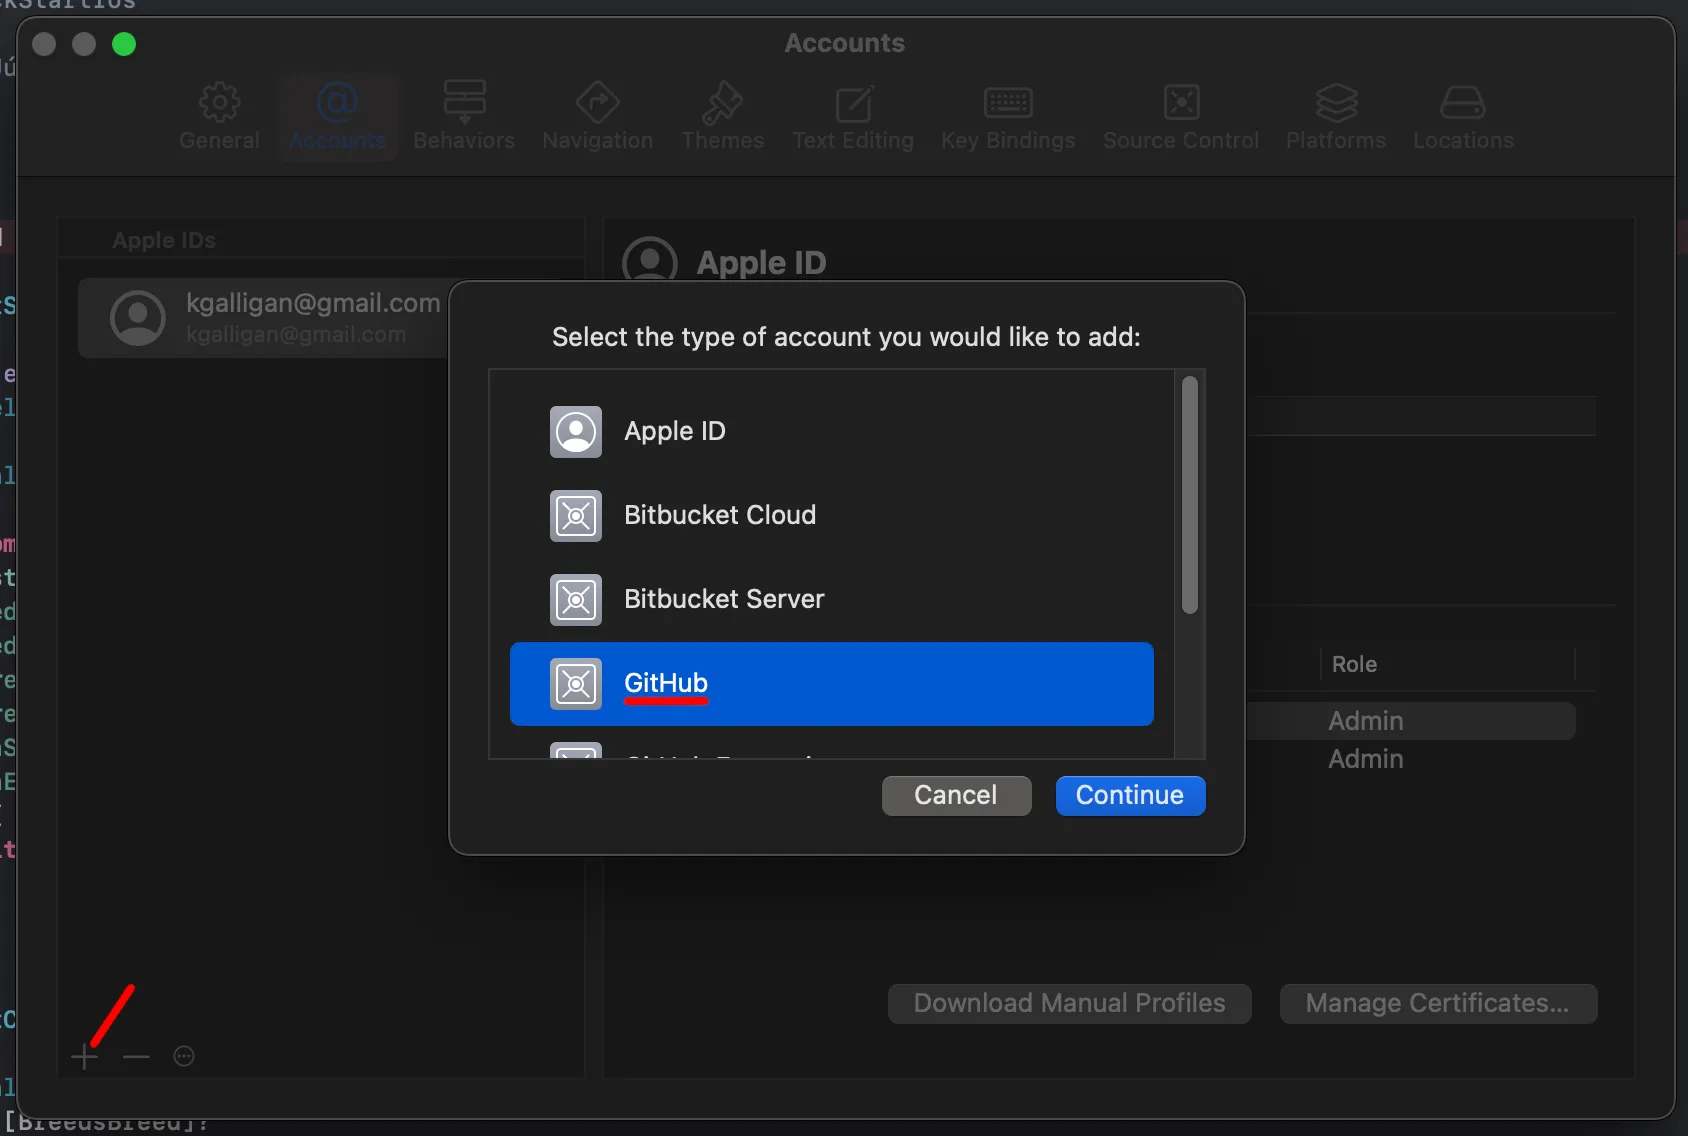
Task: Open the Key Bindings preferences tab
Action: (x=1008, y=117)
